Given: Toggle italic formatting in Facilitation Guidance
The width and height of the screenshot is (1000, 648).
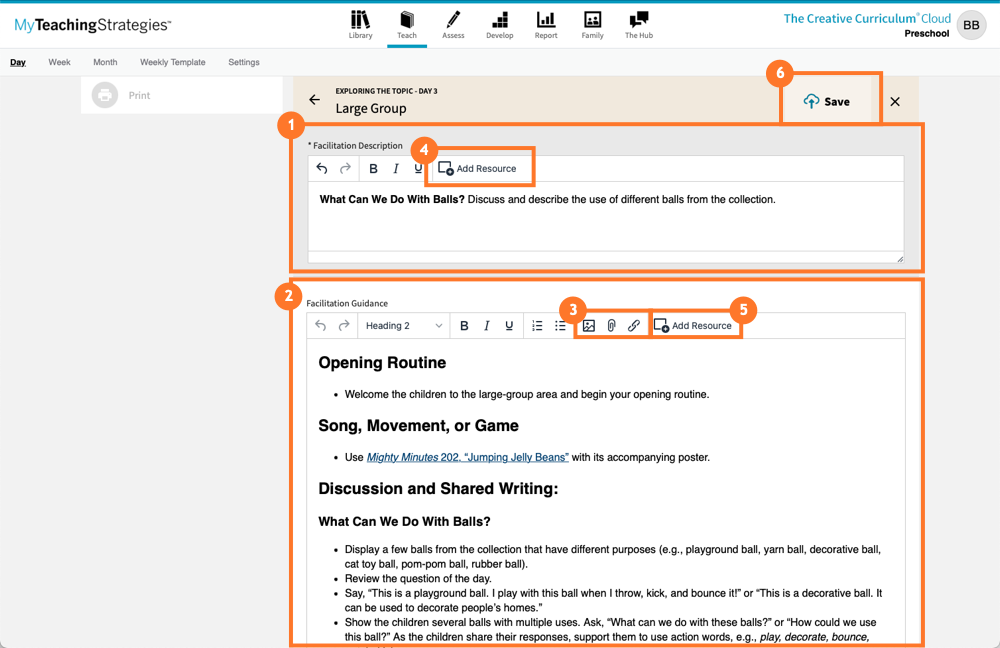Looking at the screenshot, I should [x=487, y=325].
